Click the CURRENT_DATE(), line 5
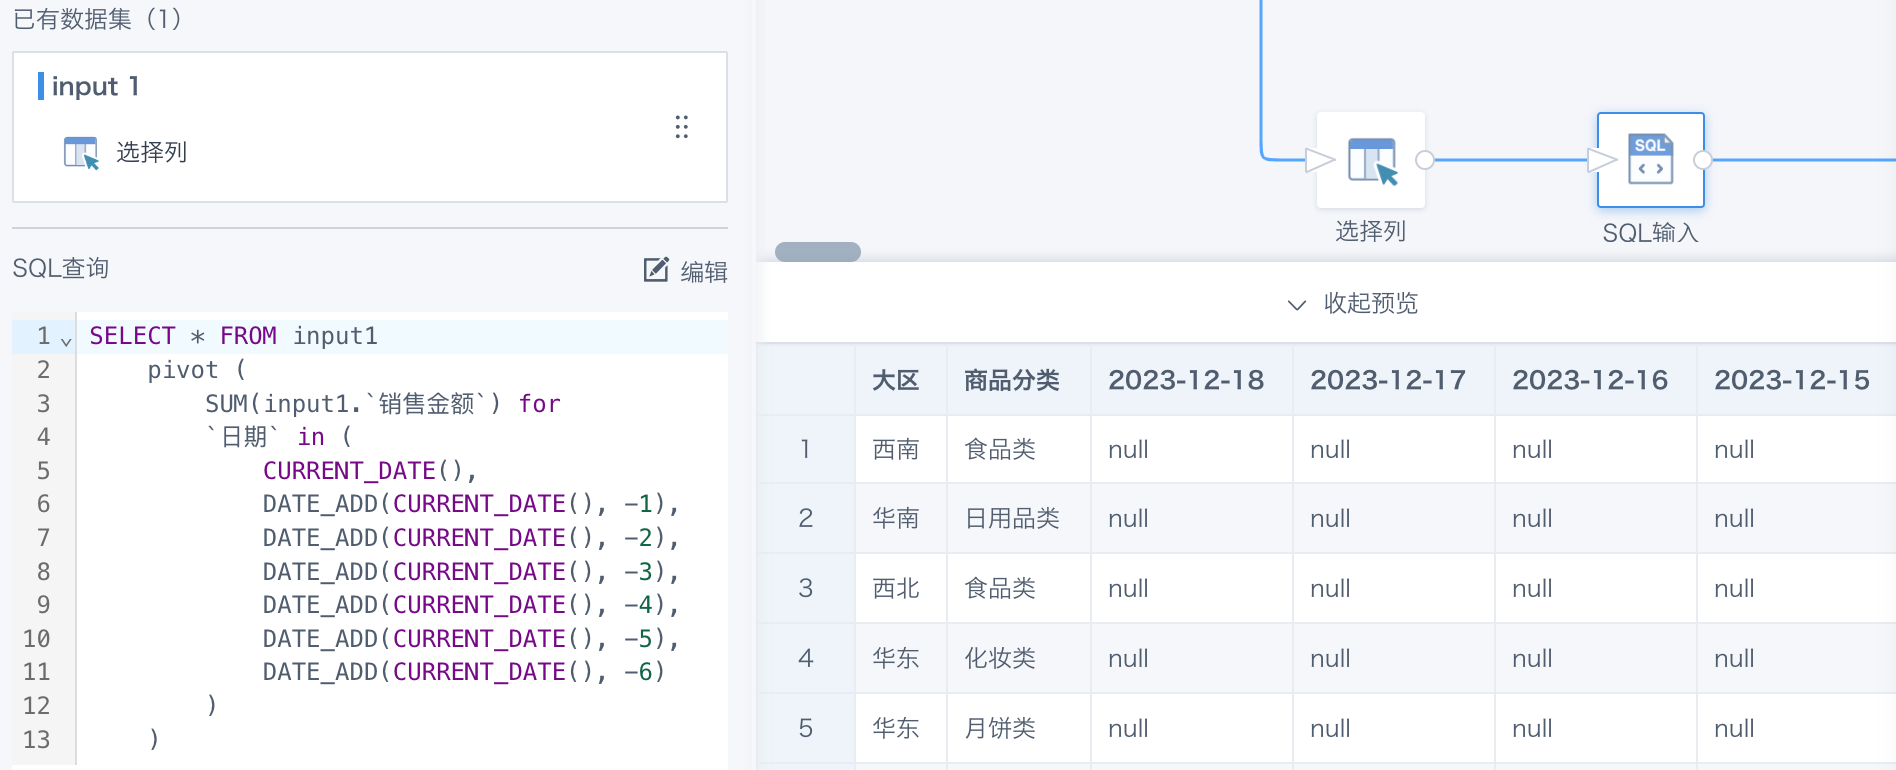 [x=370, y=470]
